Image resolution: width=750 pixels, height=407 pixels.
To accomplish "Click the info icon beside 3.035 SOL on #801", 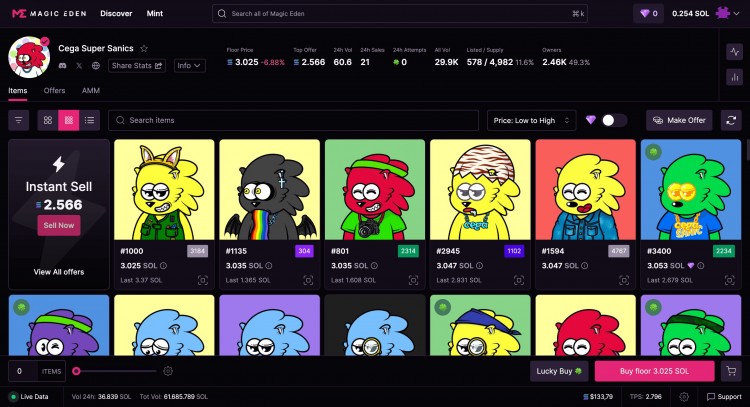I will [x=374, y=265].
